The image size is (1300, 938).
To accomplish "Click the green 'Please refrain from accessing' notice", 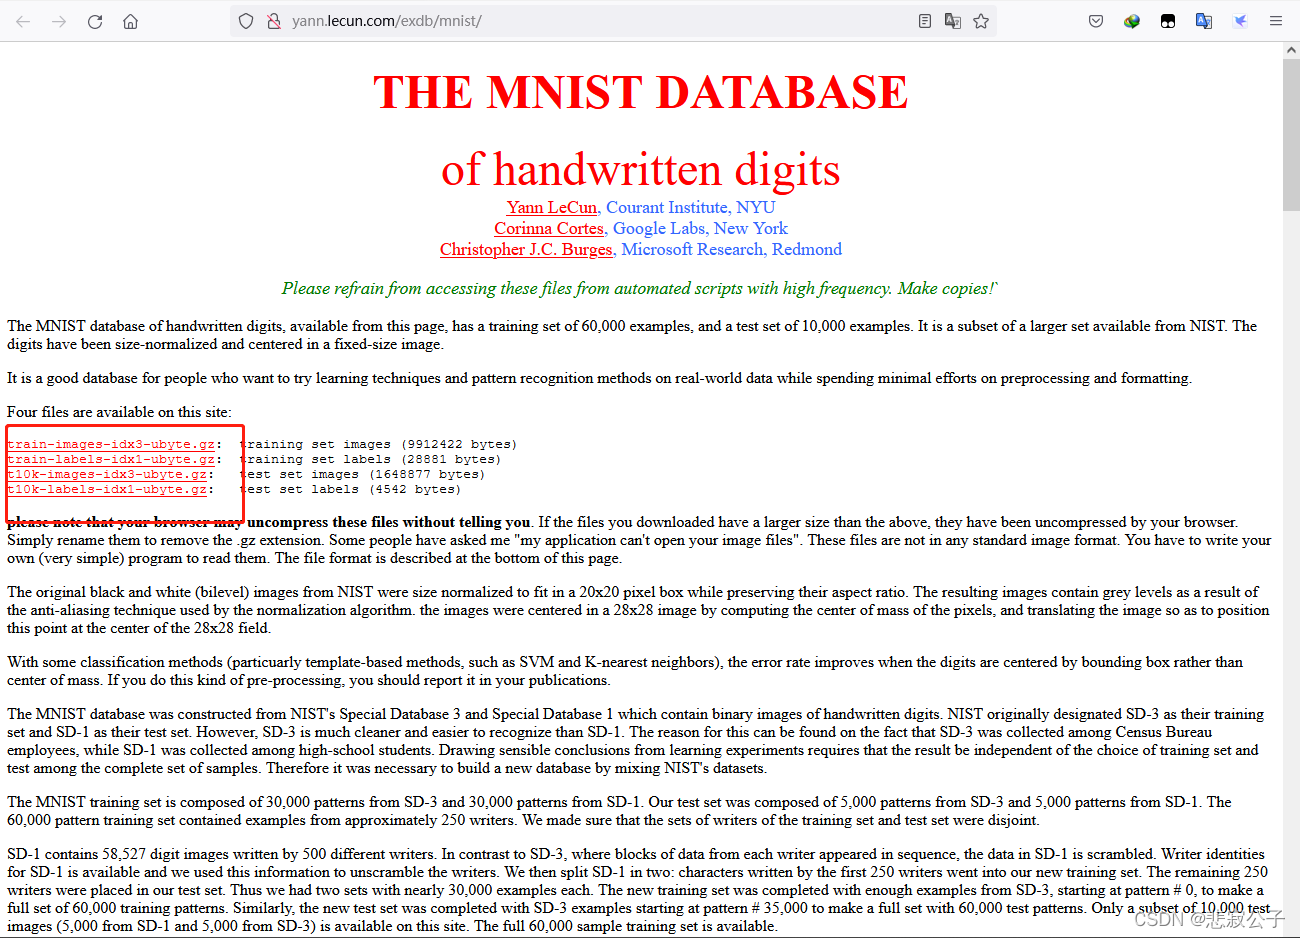I will click(x=640, y=288).
